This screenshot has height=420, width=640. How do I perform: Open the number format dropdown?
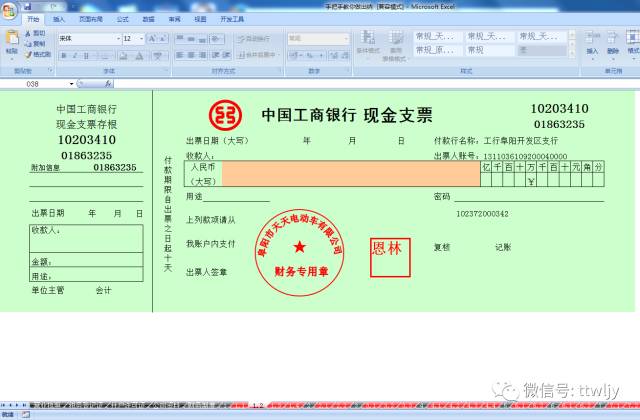tap(346, 39)
